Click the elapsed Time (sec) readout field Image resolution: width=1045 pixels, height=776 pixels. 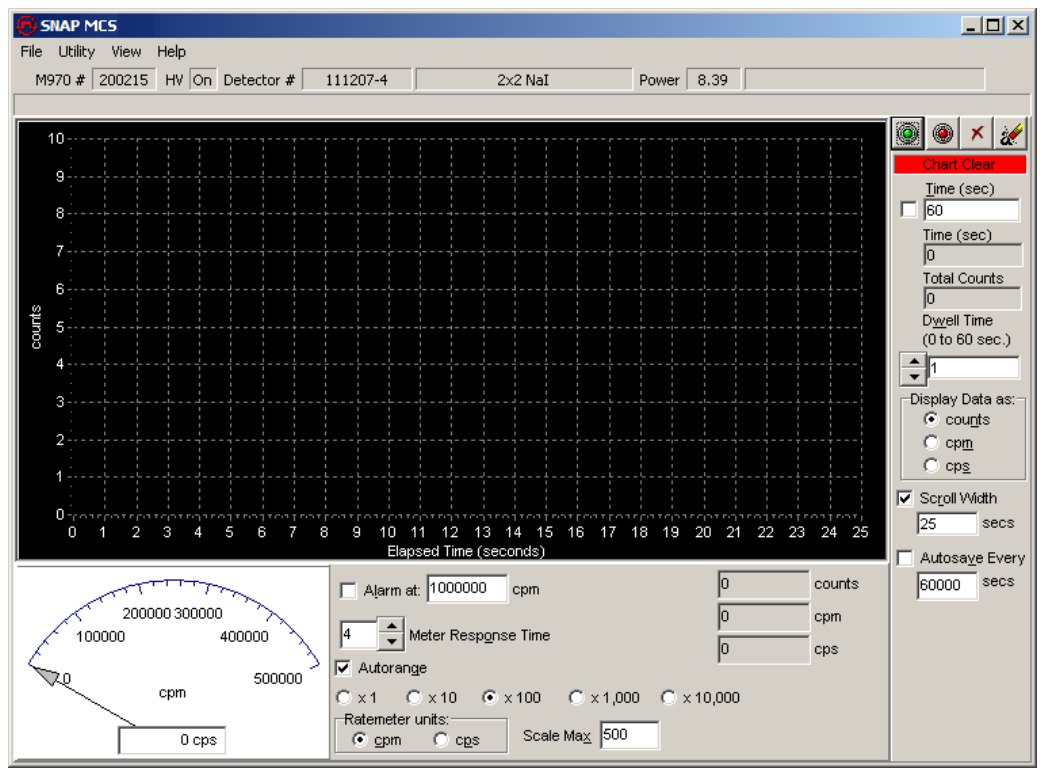point(972,255)
